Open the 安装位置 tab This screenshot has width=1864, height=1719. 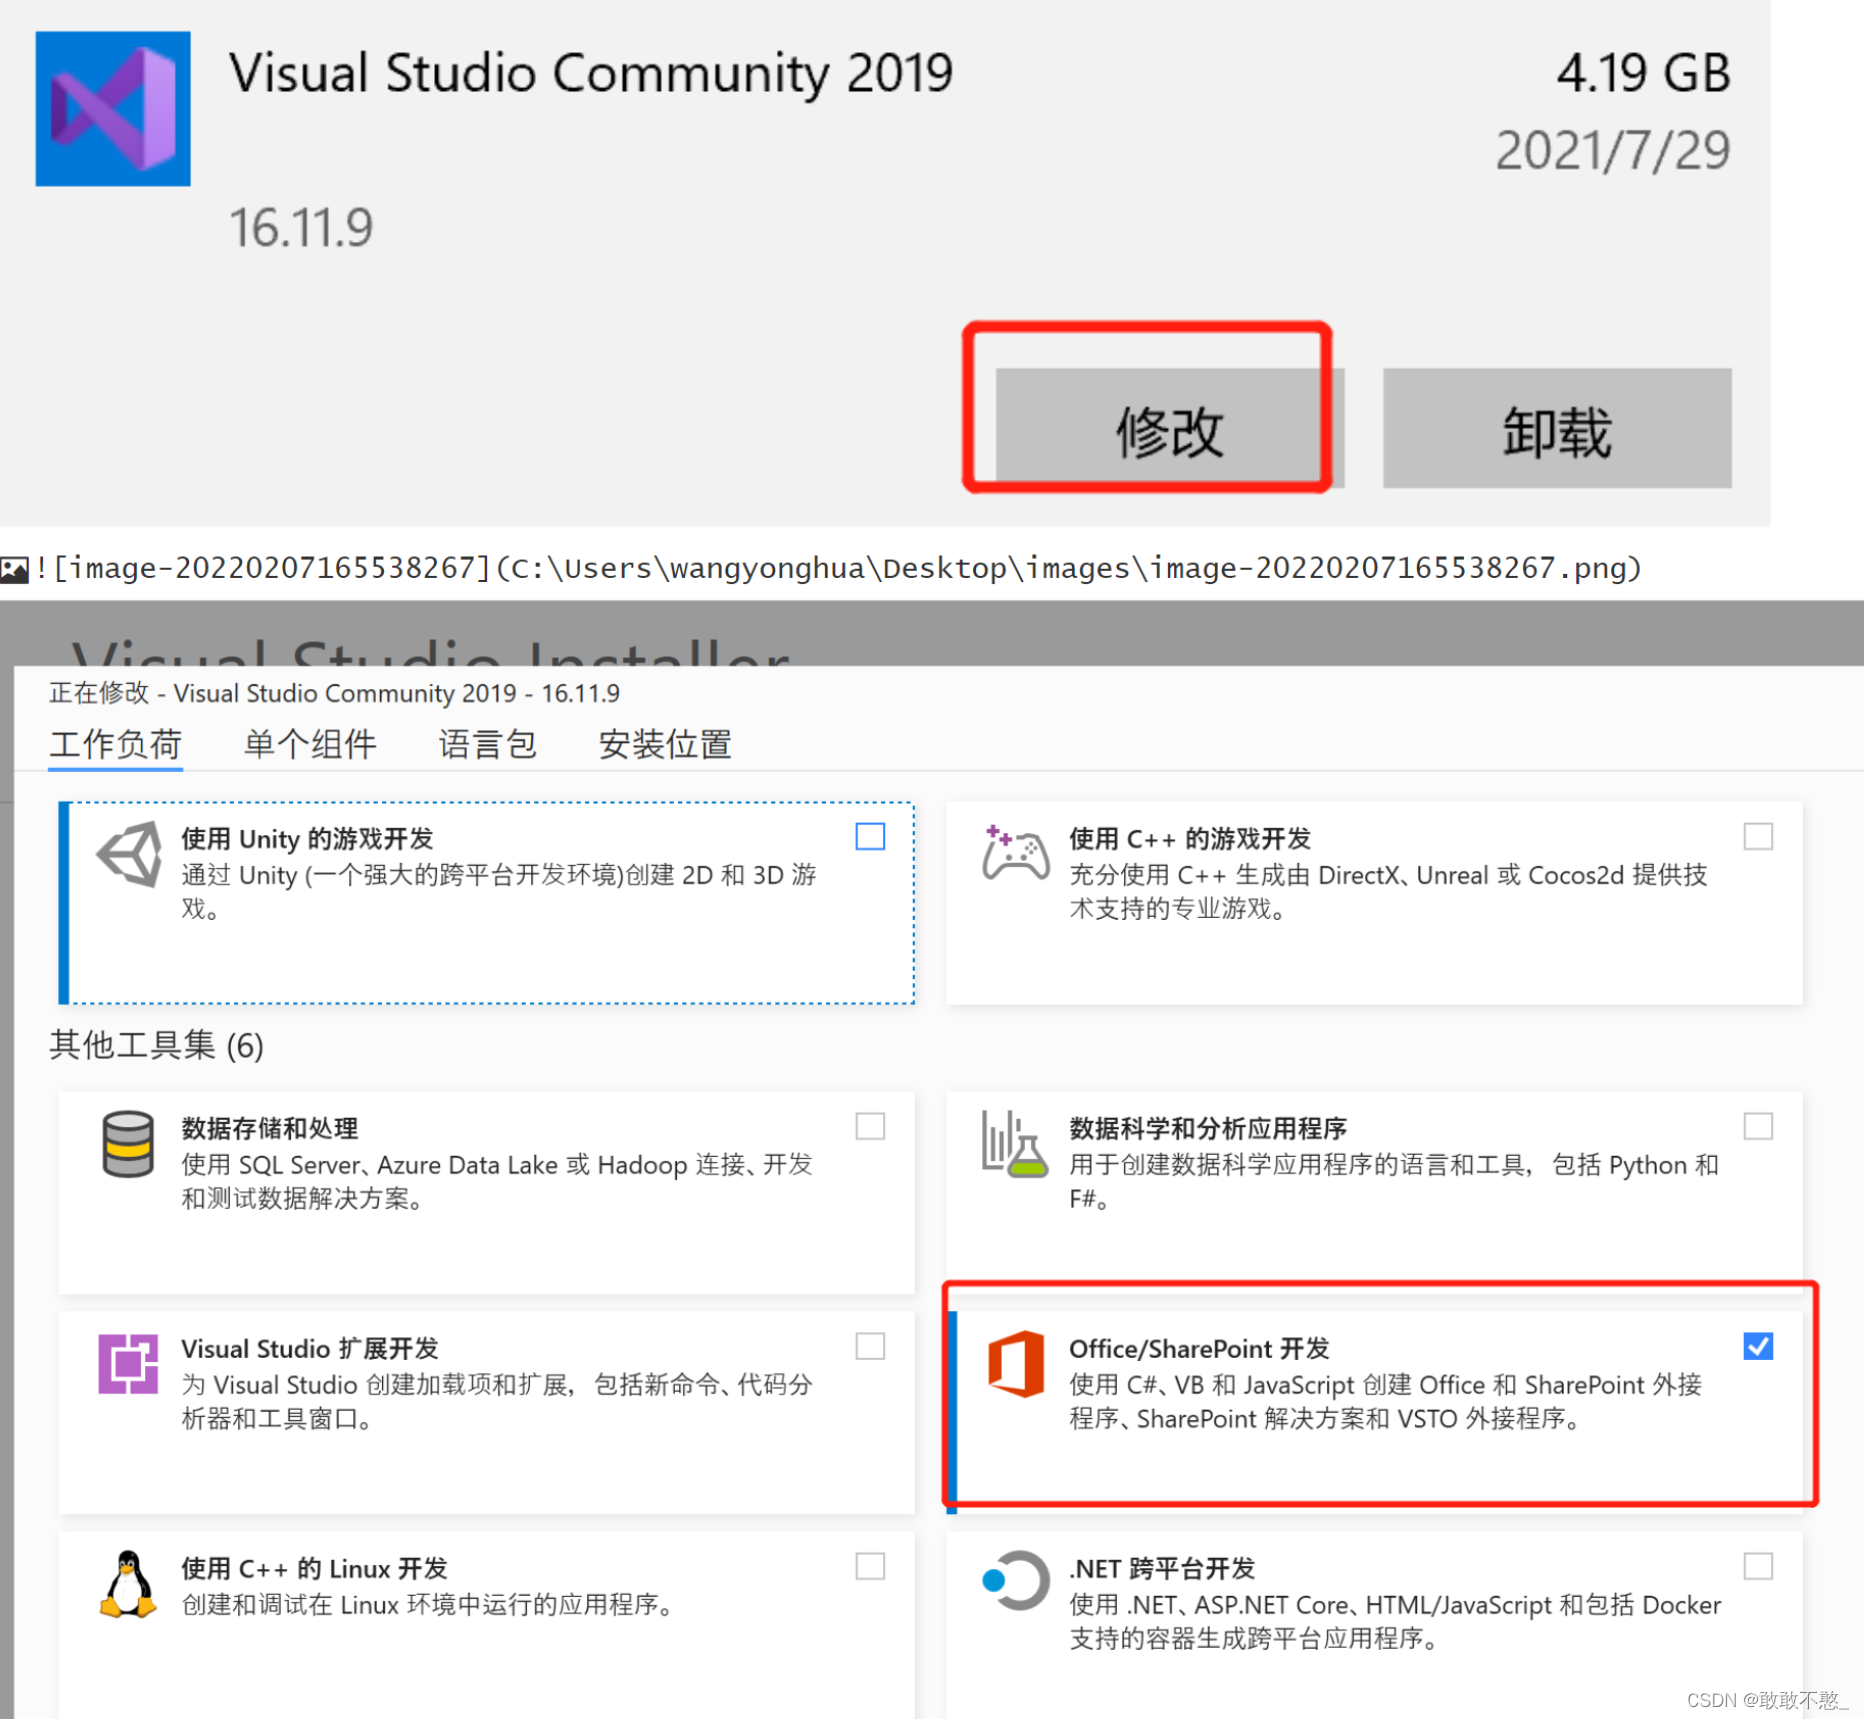click(665, 745)
